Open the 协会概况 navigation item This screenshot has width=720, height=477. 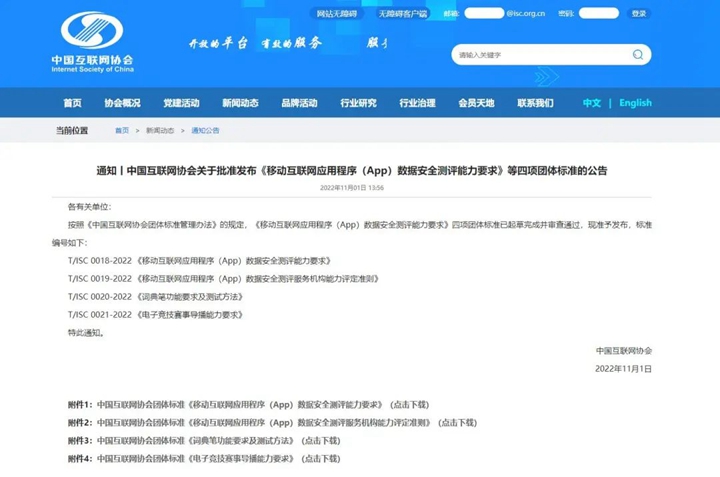[122, 103]
